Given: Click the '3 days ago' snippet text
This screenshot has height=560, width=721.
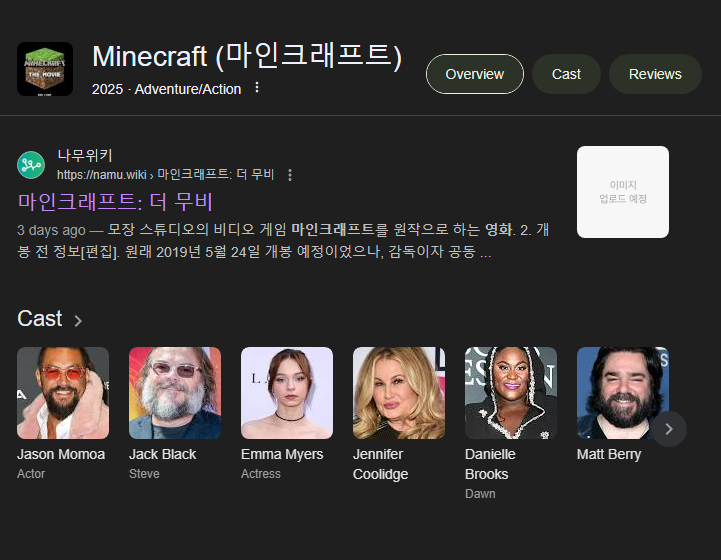Looking at the screenshot, I should 51,230.
